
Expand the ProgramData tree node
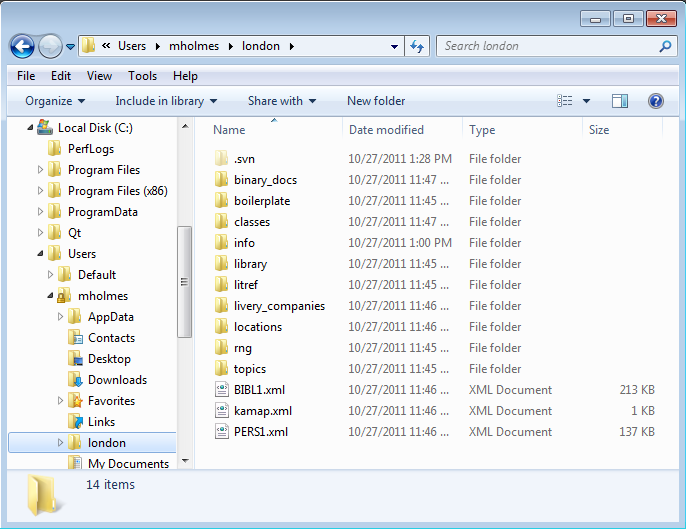(40, 211)
